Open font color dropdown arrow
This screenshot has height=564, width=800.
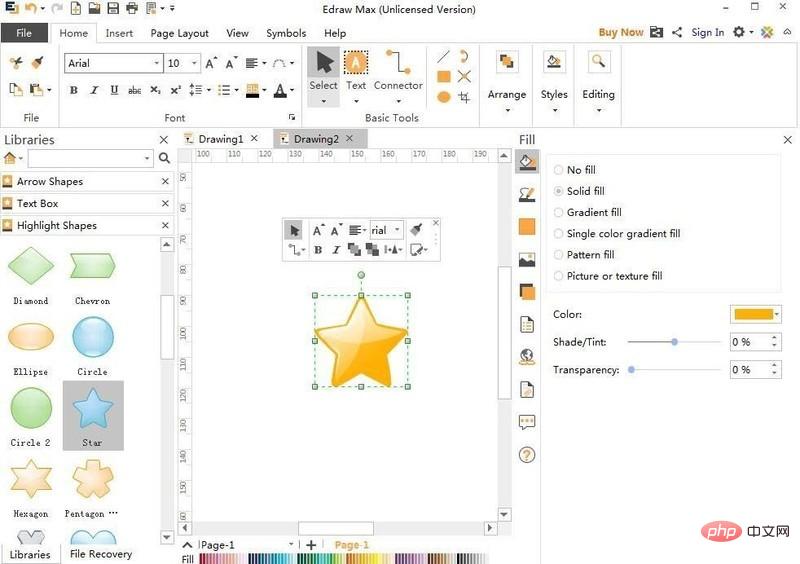click(x=292, y=90)
